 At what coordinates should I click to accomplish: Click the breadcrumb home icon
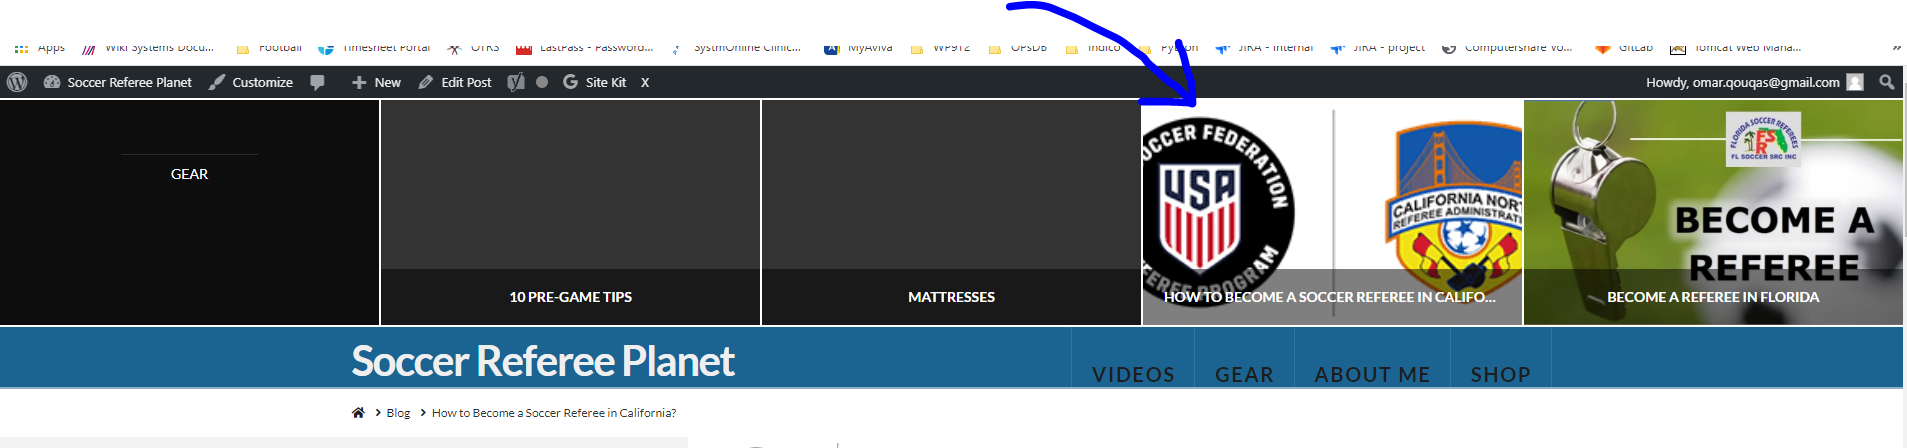pos(358,412)
